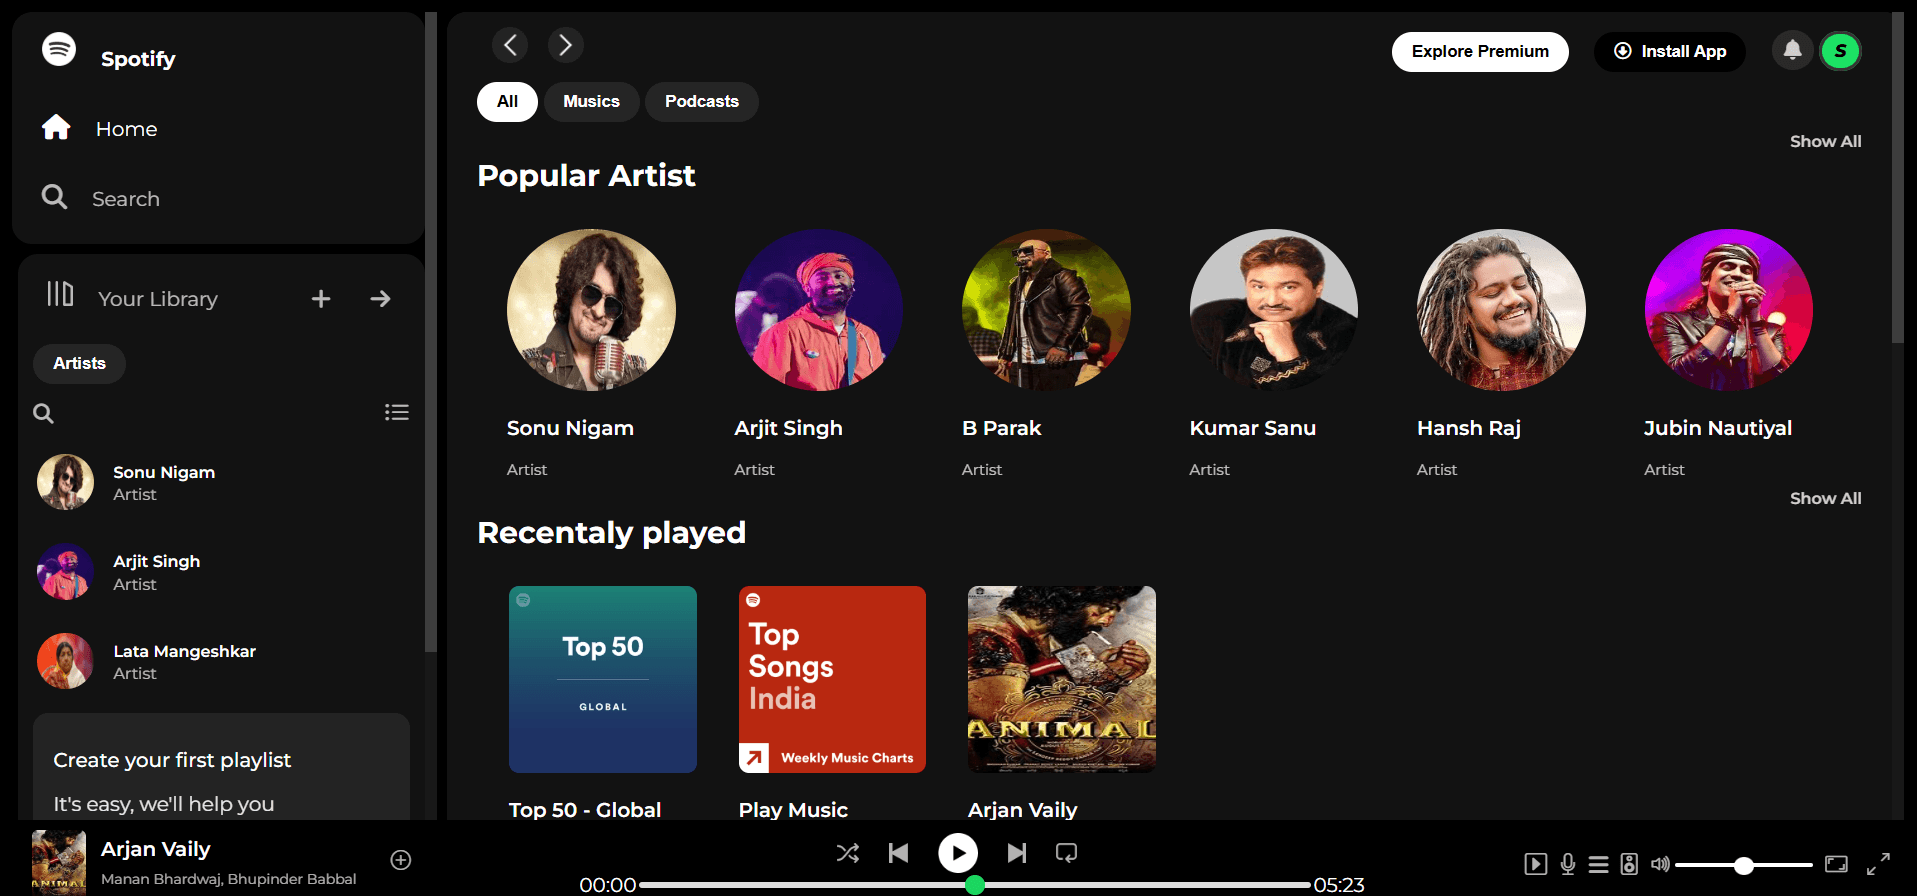
Task: Select the All filter tab
Action: (507, 102)
